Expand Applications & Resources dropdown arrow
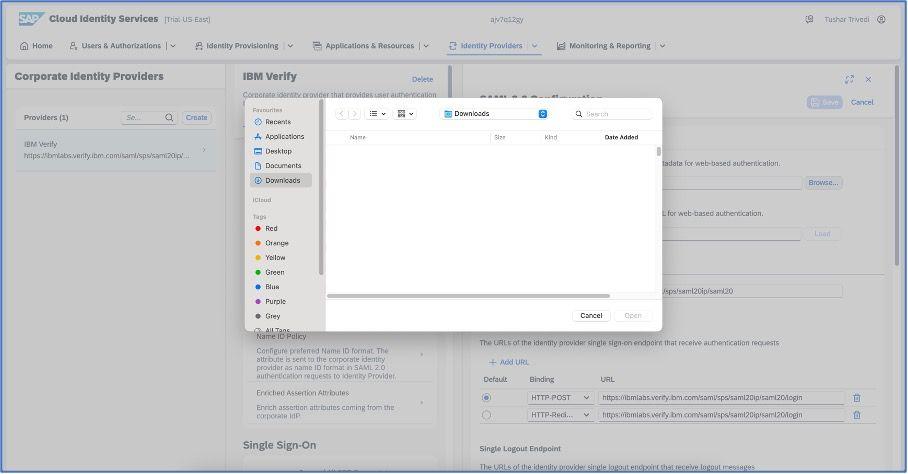 tap(426, 46)
